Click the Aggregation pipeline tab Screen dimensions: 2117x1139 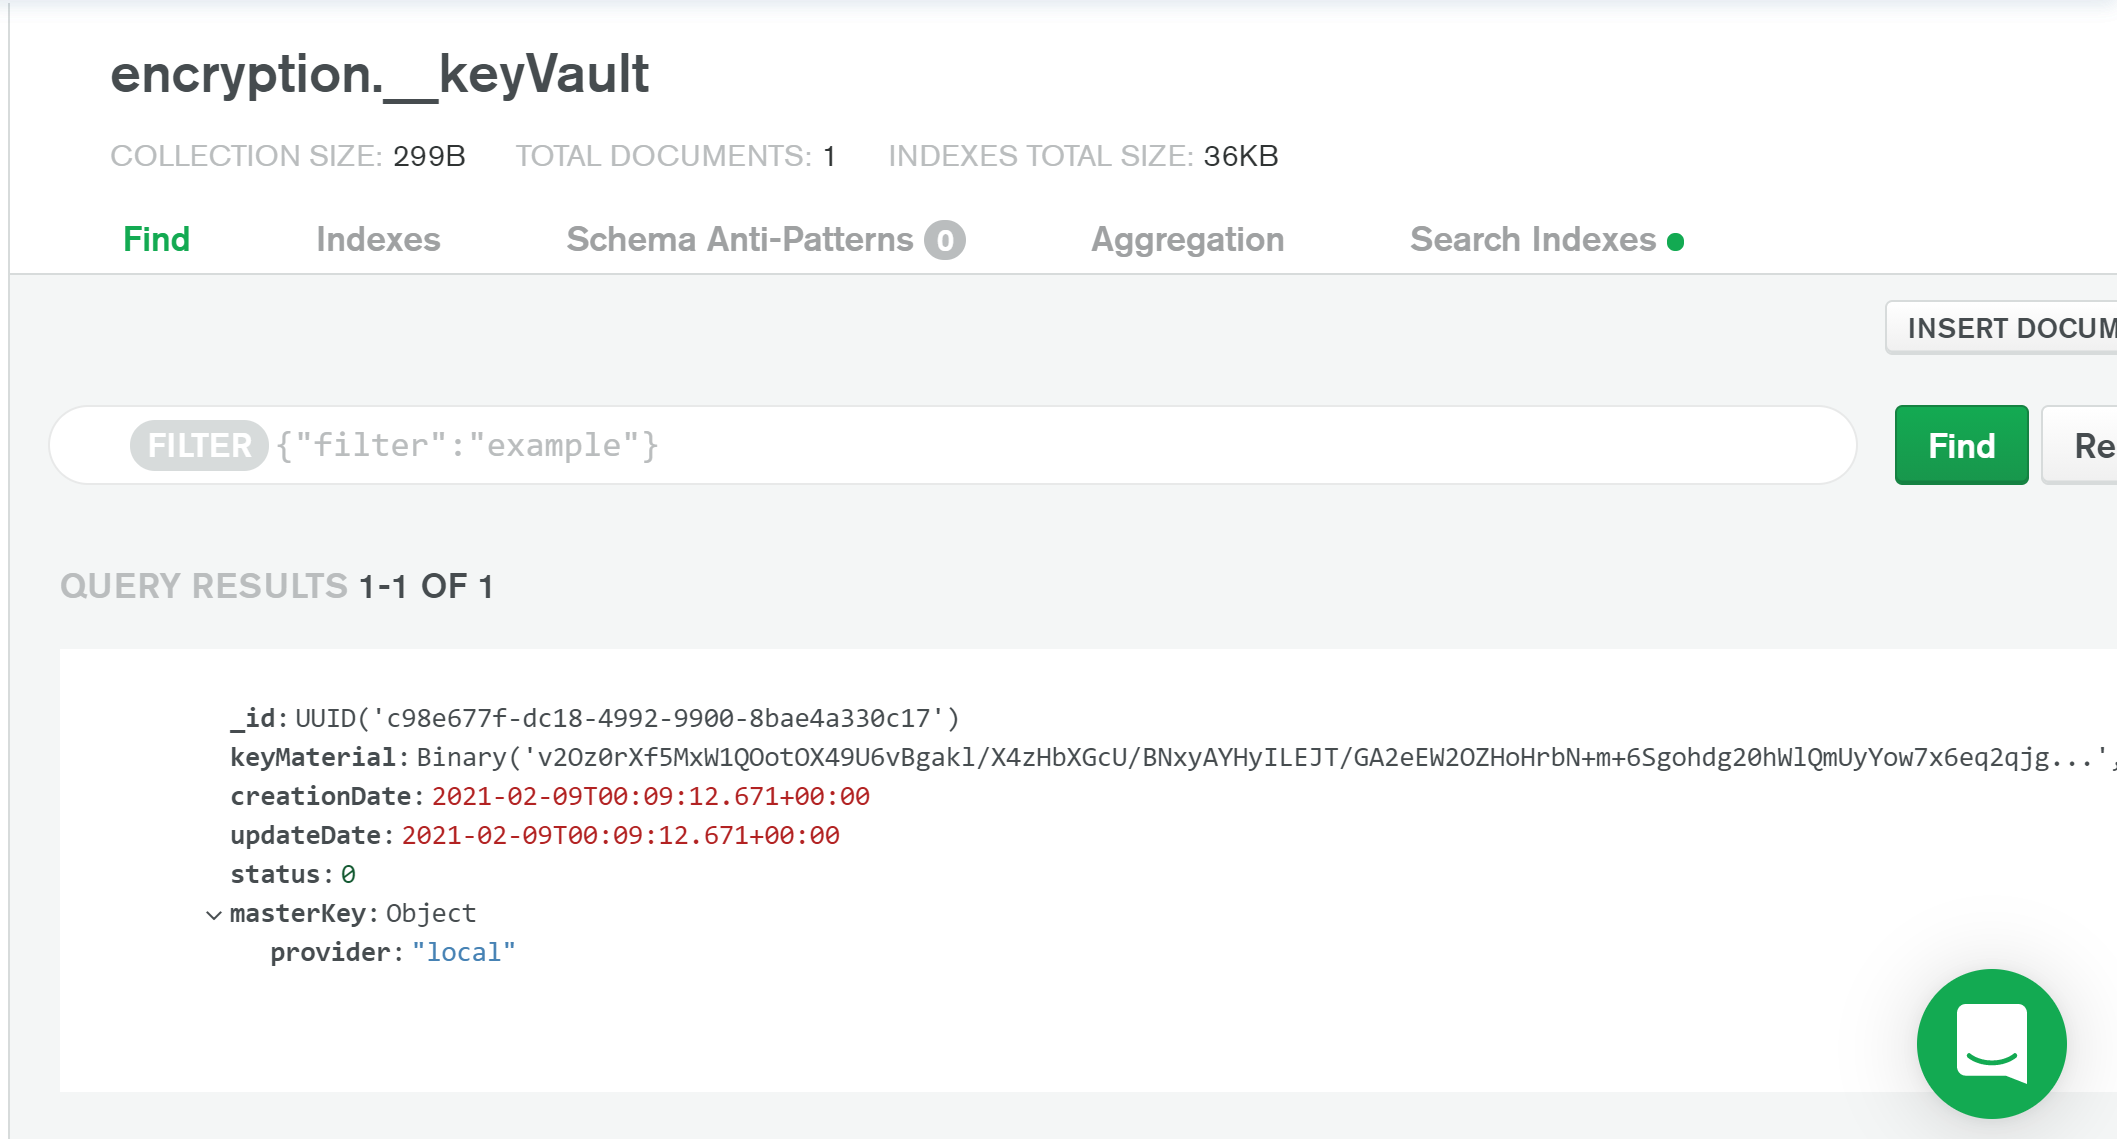tap(1187, 238)
